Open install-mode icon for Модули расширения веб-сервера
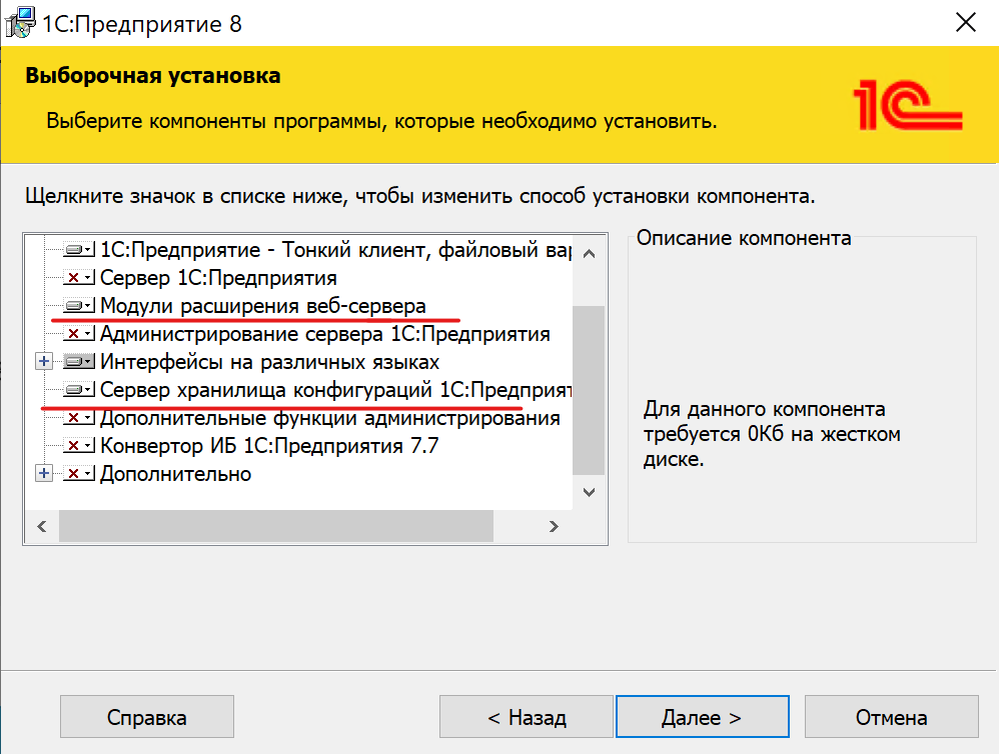The width and height of the screenshot is (999, 754). pos(79,306)
